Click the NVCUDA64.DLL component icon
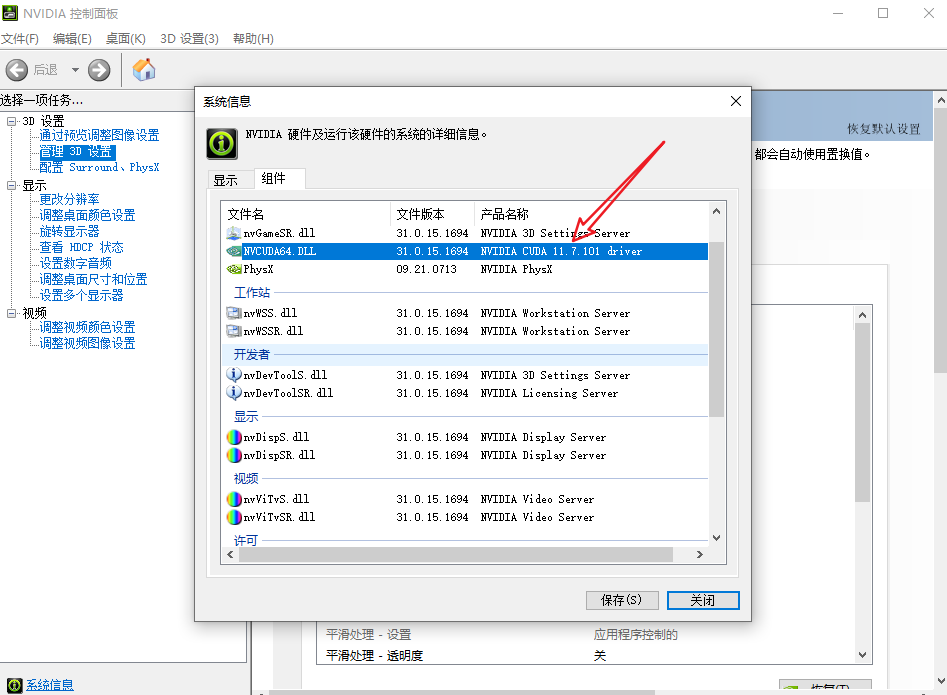 (233, 251)
